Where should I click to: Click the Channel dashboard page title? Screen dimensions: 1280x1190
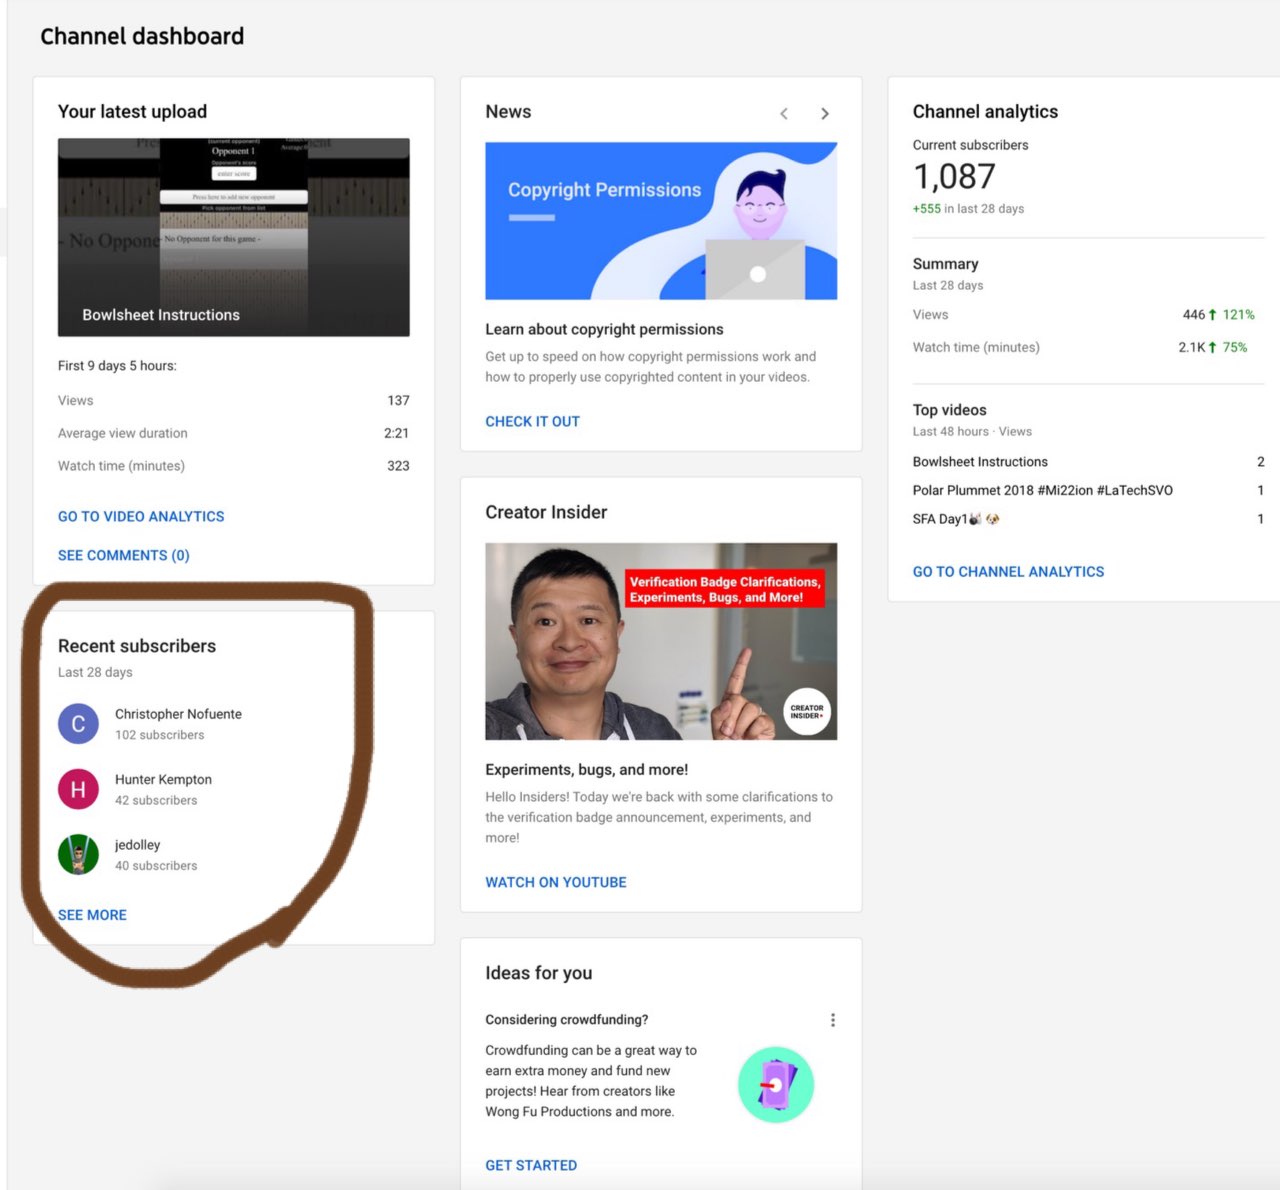[142, 37]
